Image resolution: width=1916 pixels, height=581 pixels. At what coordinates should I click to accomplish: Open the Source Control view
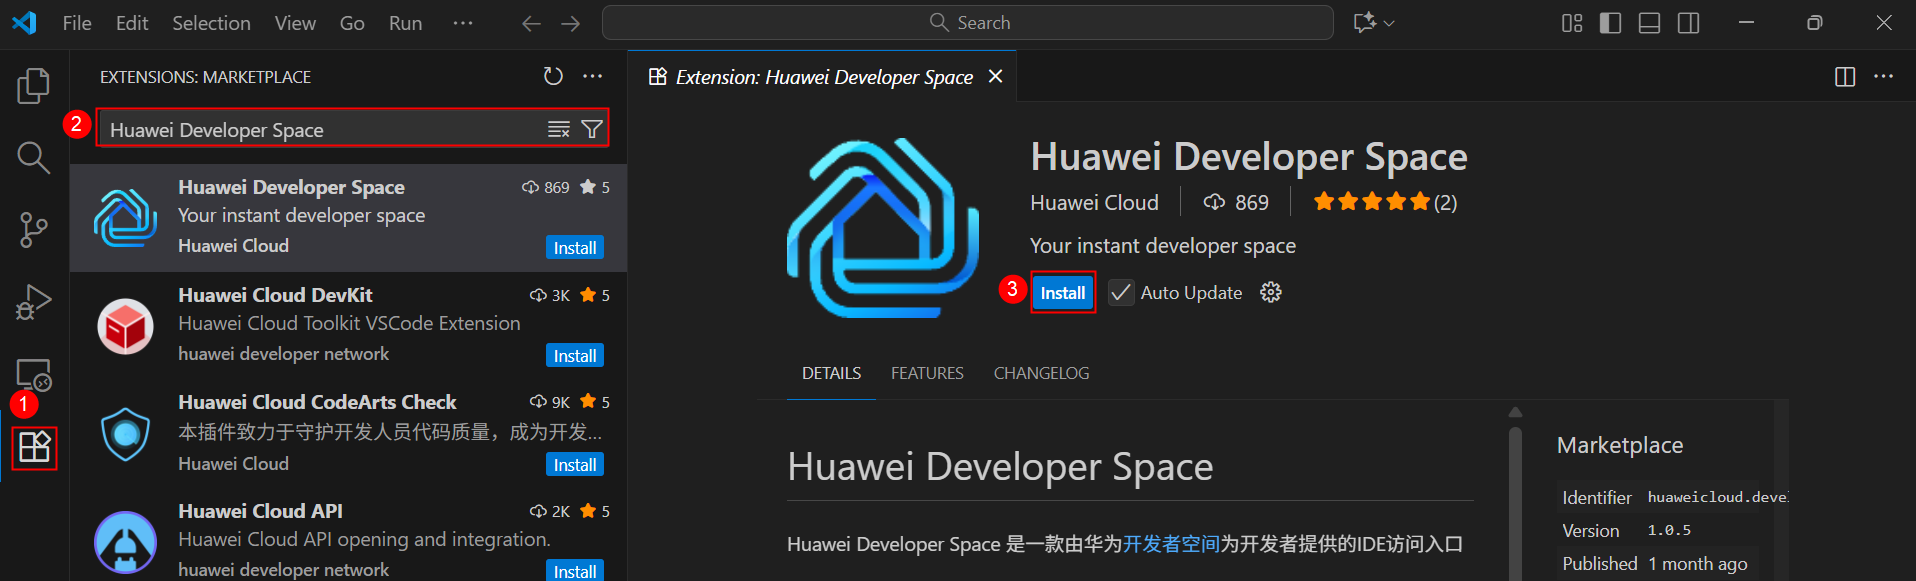[33, 229]
